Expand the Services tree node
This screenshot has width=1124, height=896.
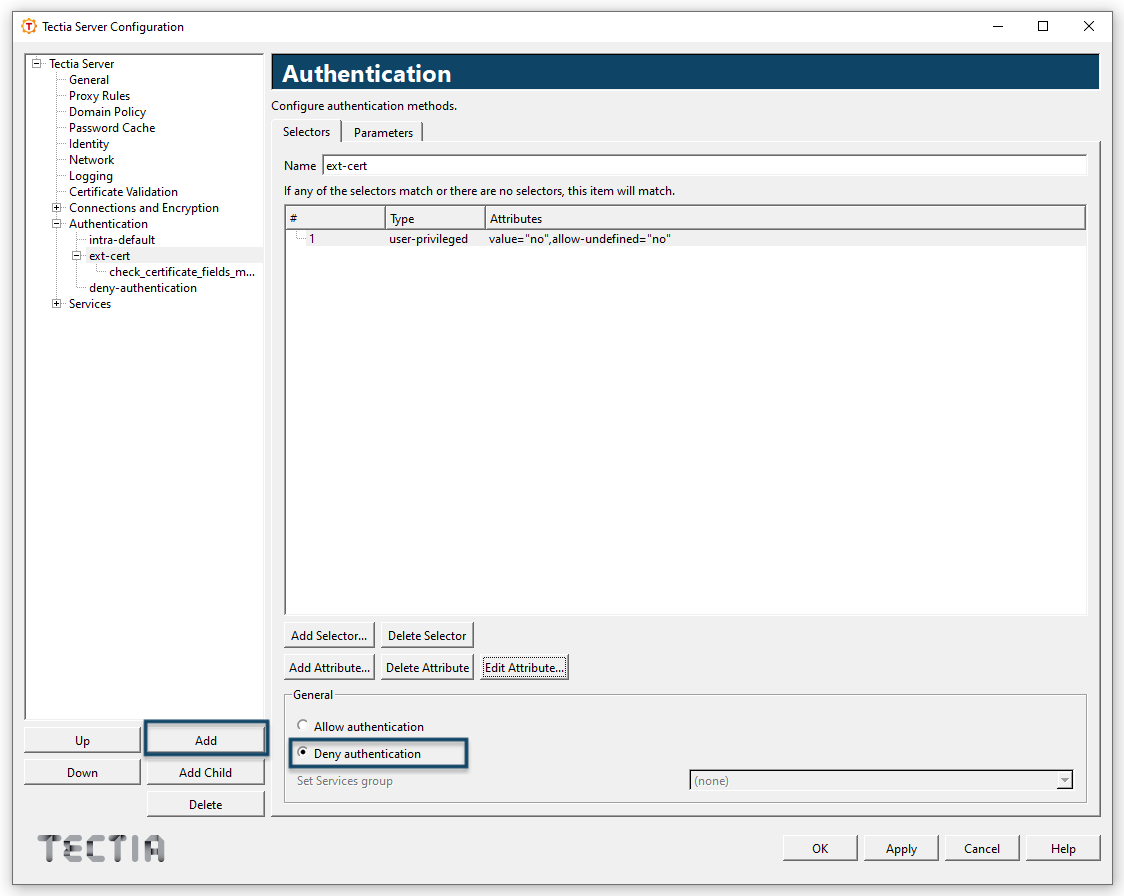(57, 304)
